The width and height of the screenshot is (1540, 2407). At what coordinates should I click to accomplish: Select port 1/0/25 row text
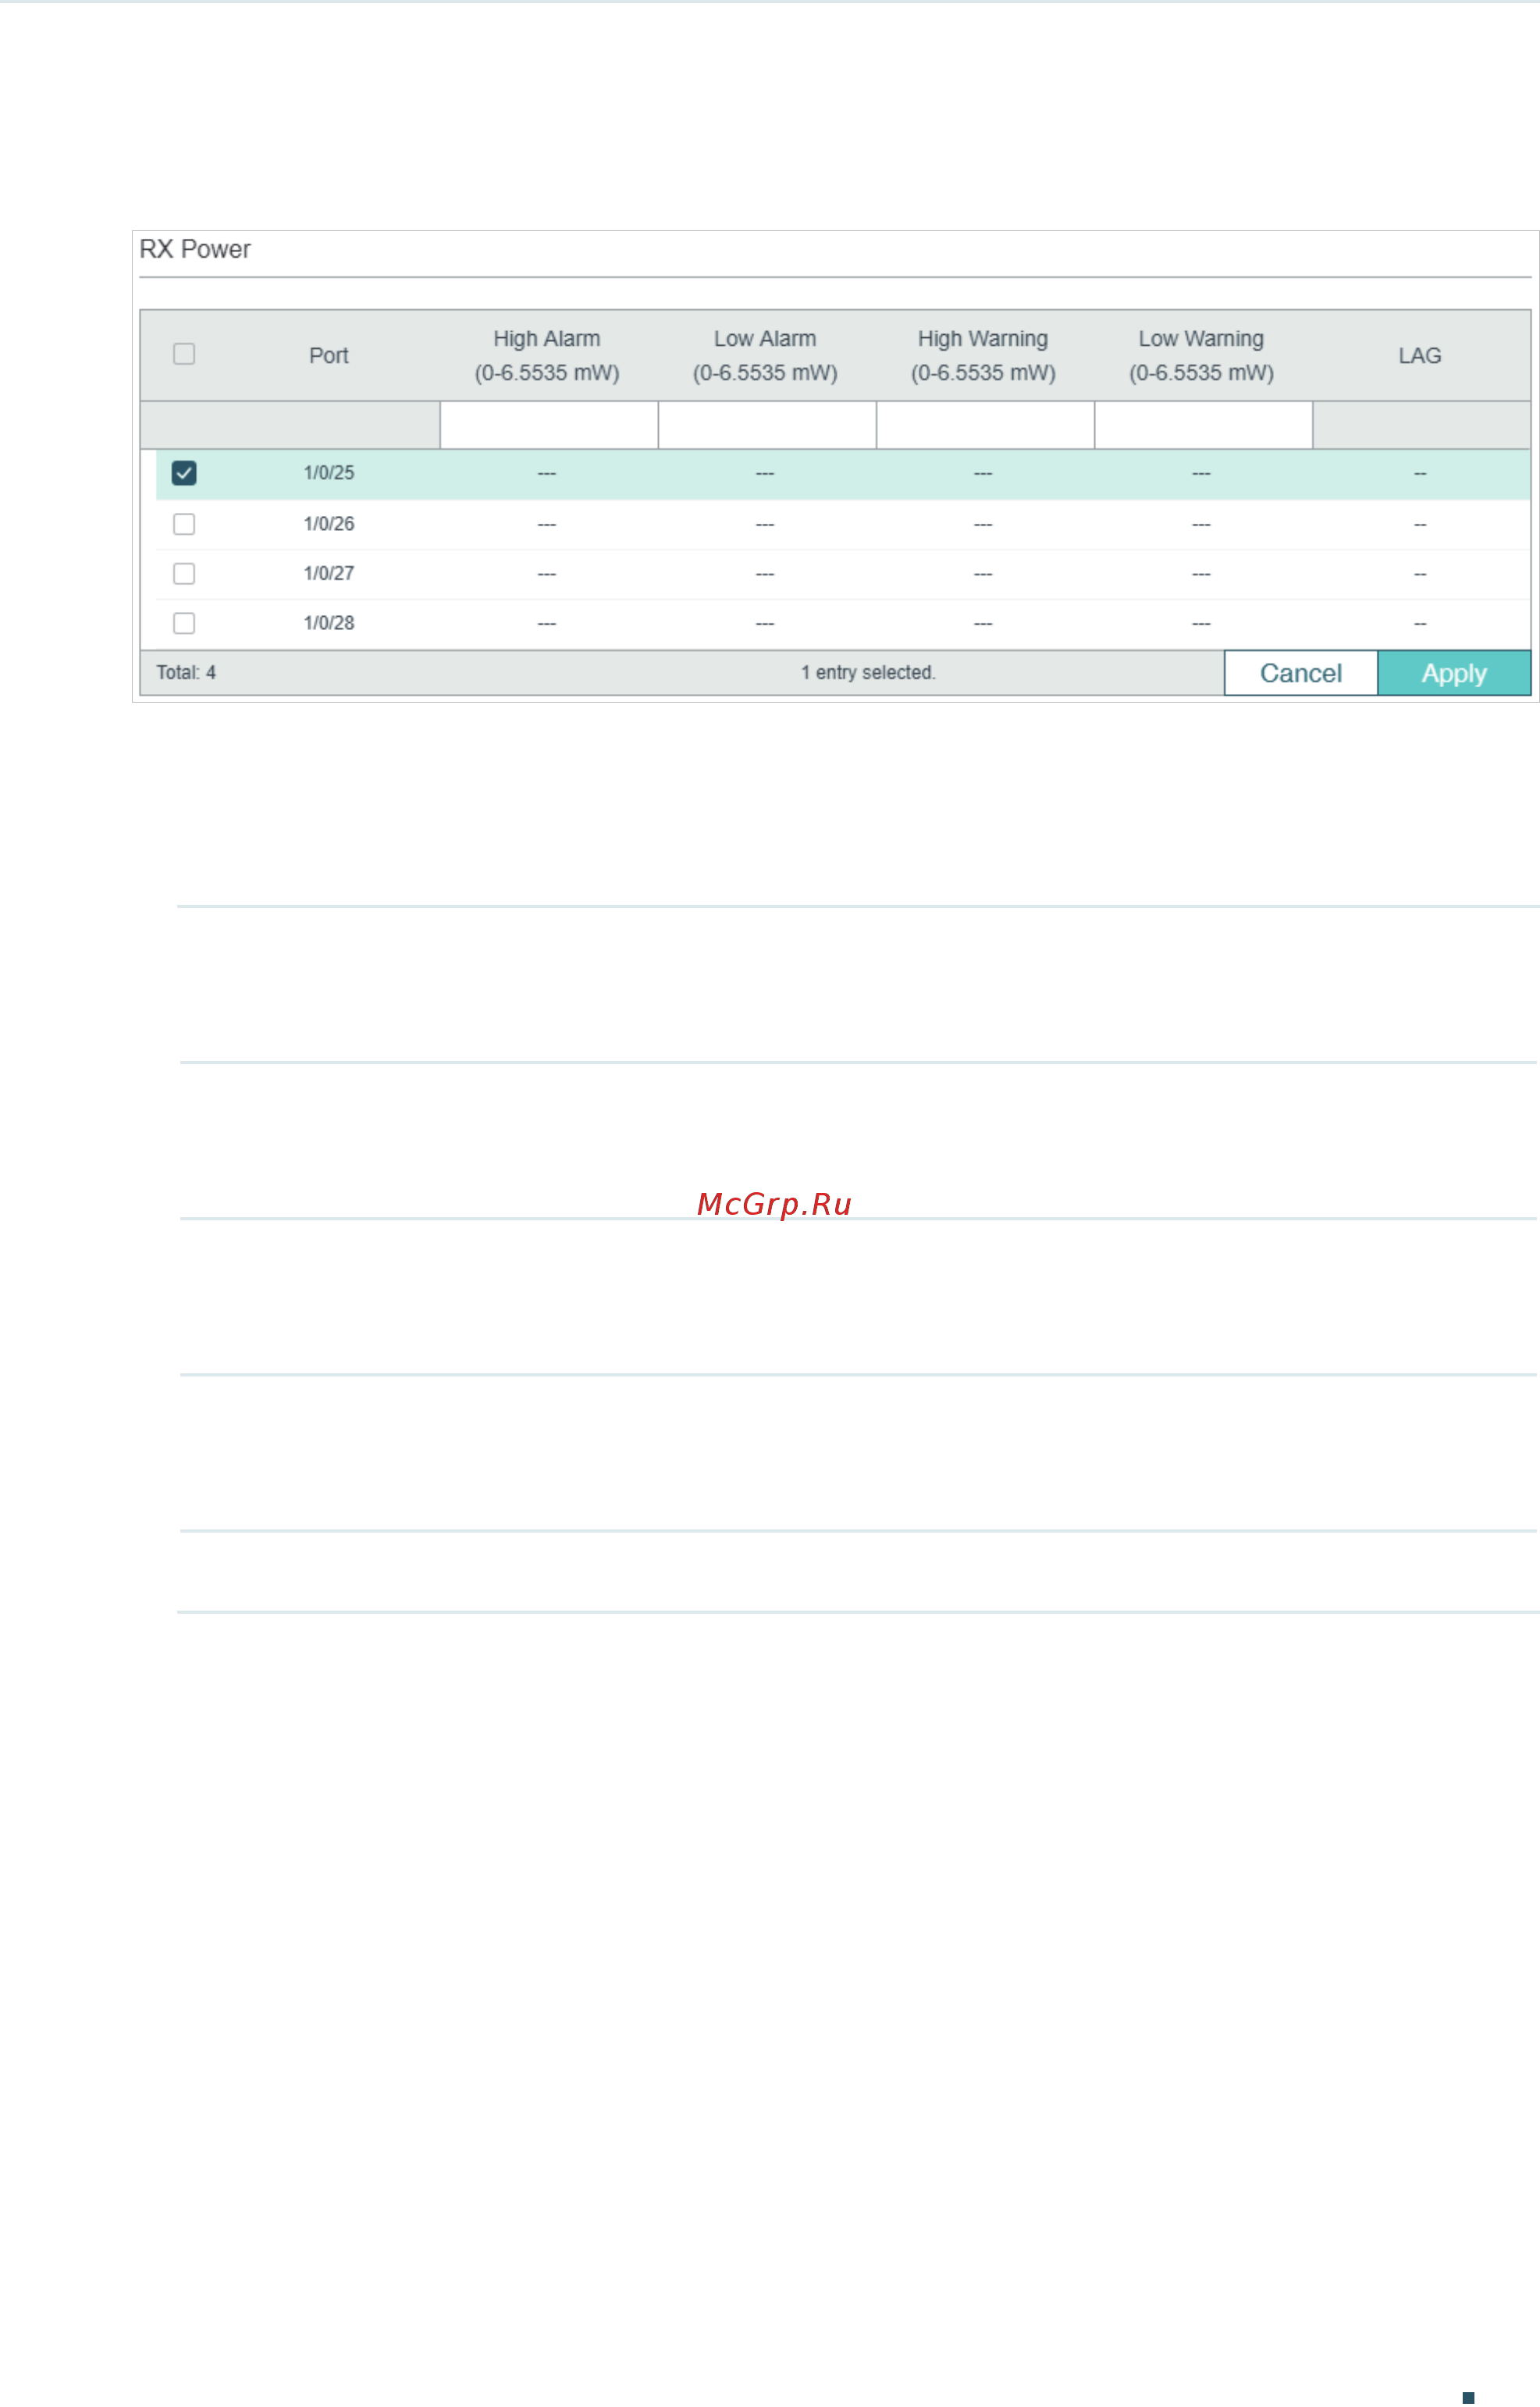click(x=329, y=473)
